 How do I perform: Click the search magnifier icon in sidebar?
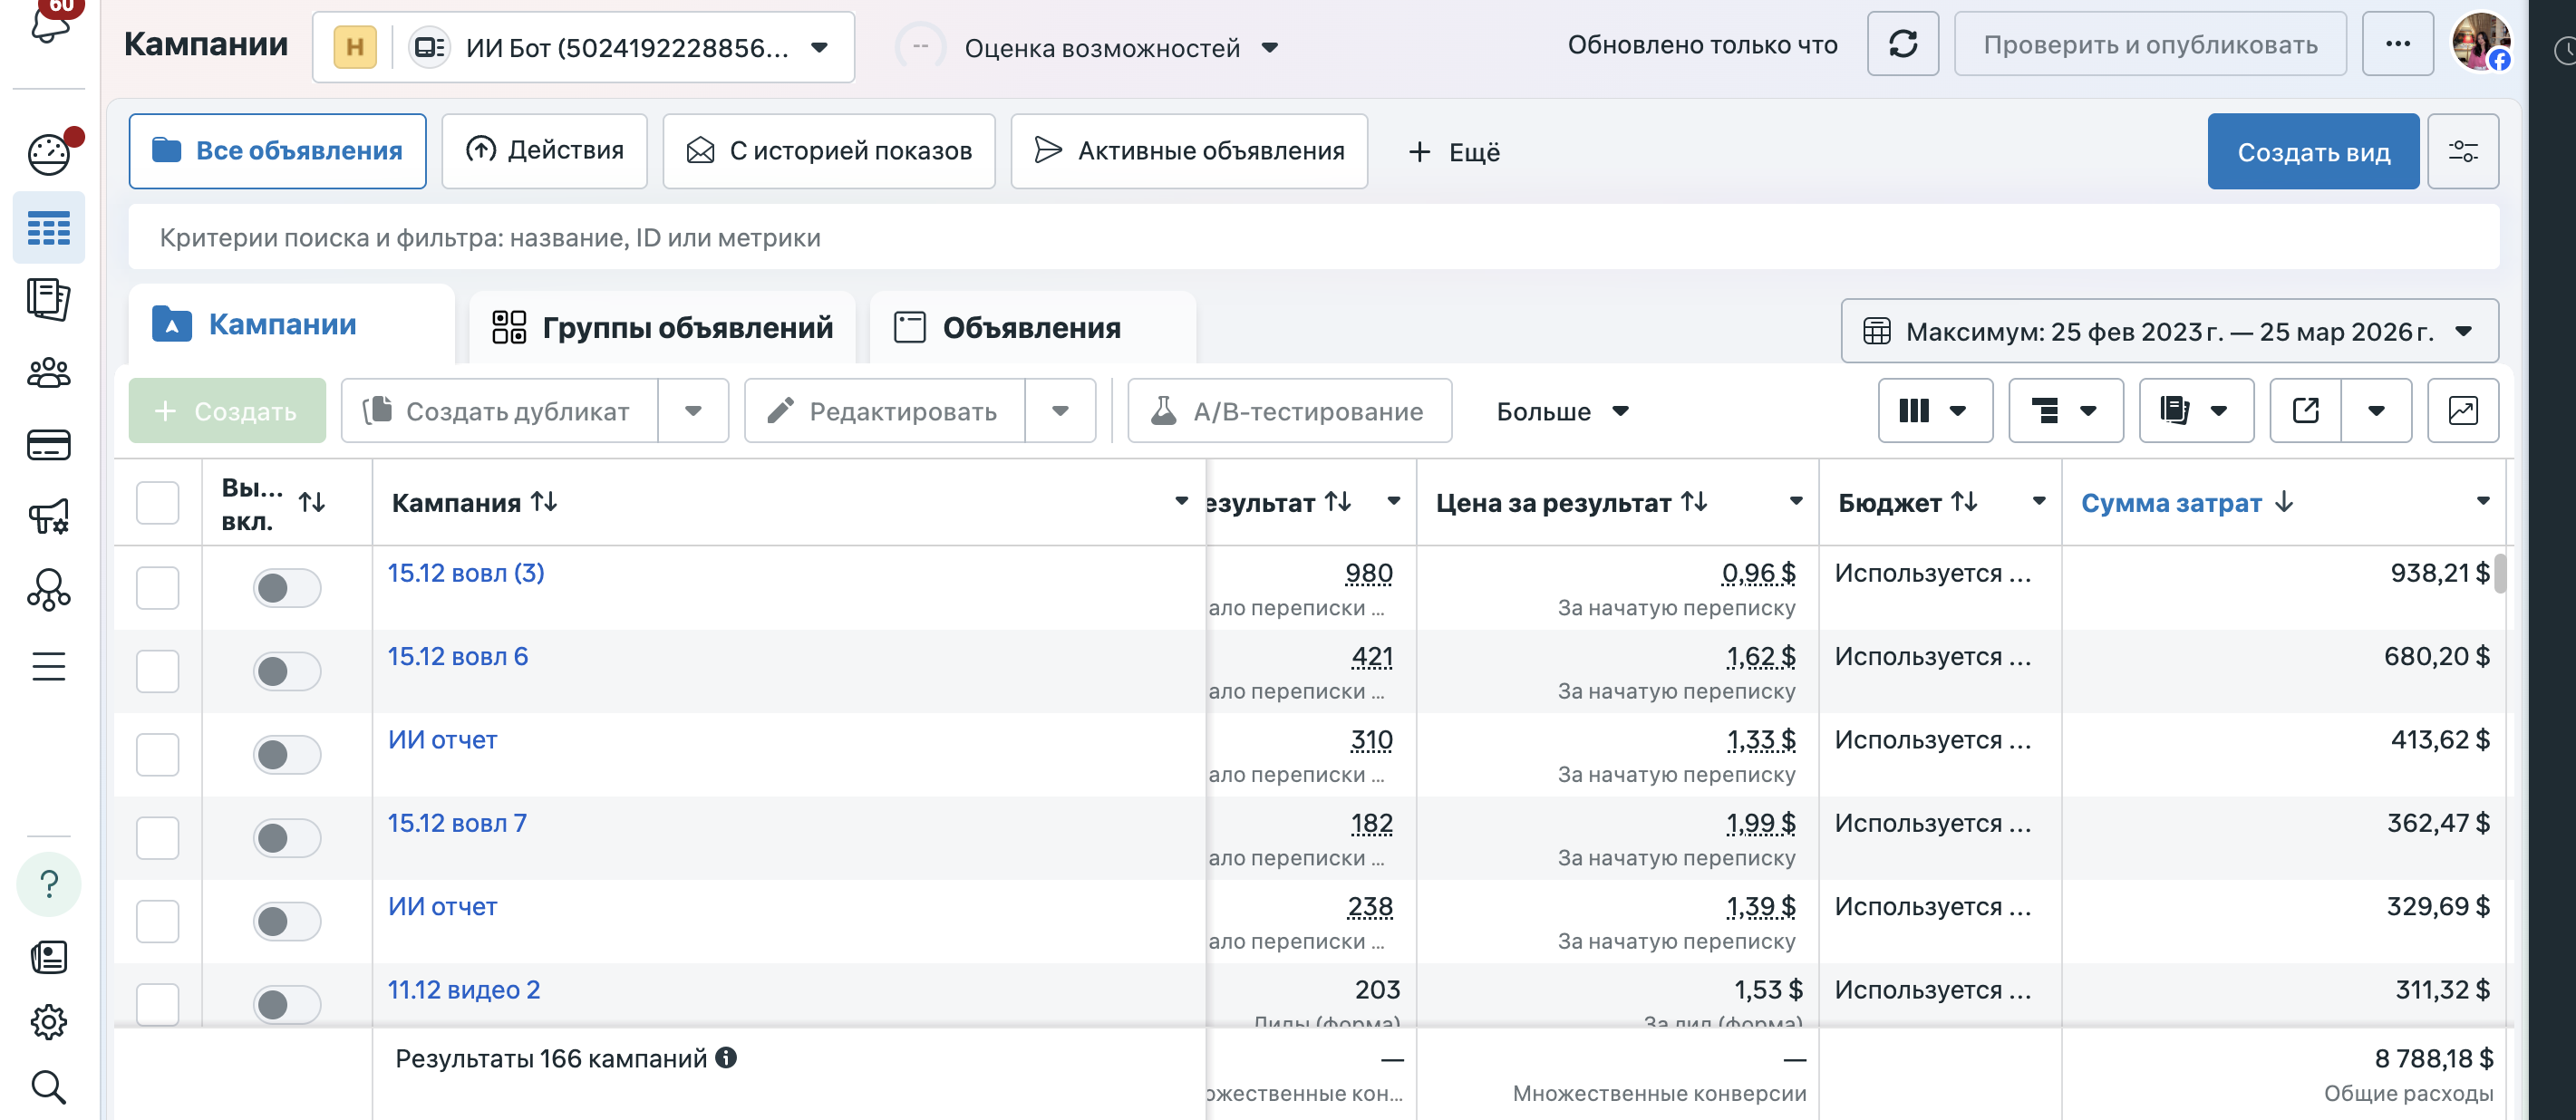coord(49,1087)
